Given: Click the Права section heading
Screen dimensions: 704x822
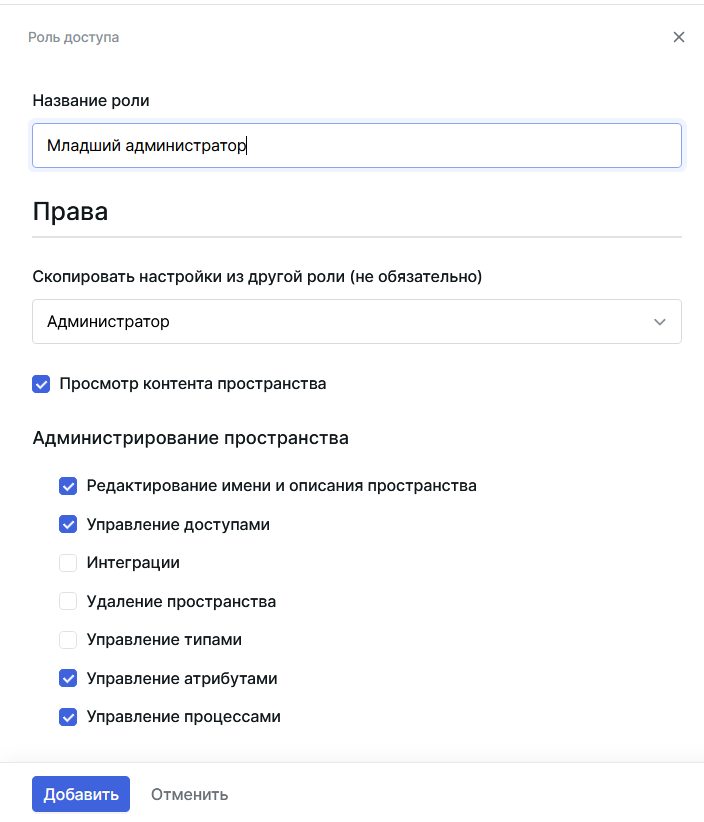Looking at the screenshot, I should [x=62, y=211].
